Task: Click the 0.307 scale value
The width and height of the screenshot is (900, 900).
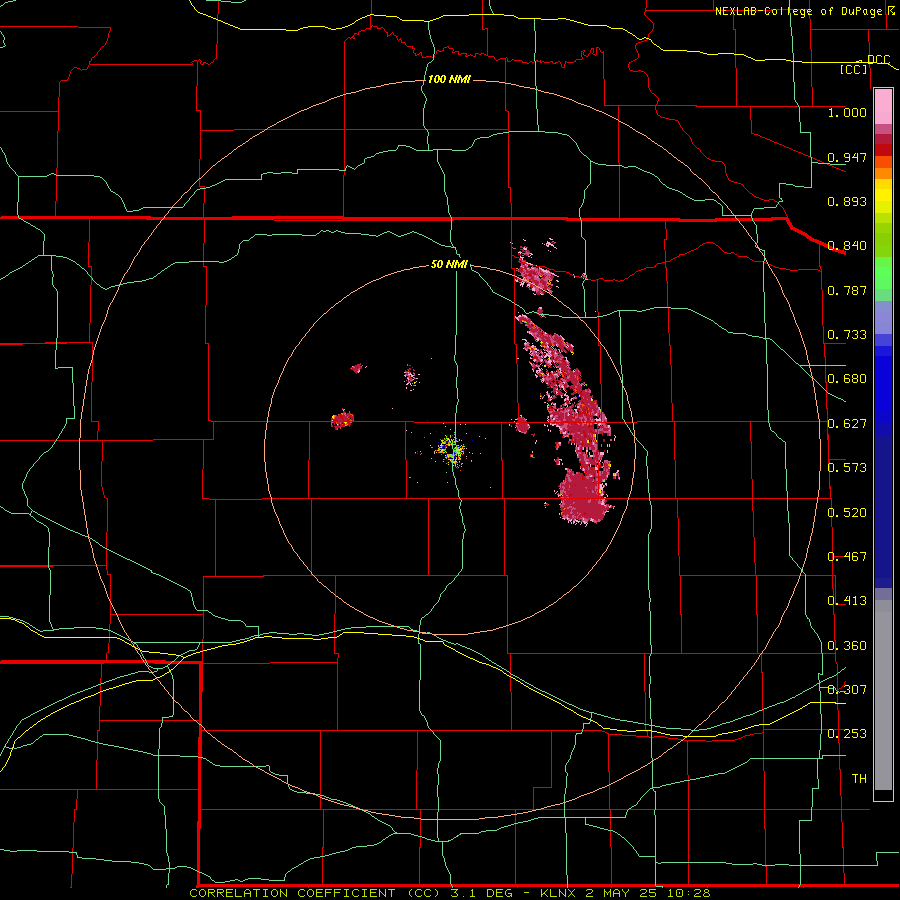Action: tap(847, 689)
